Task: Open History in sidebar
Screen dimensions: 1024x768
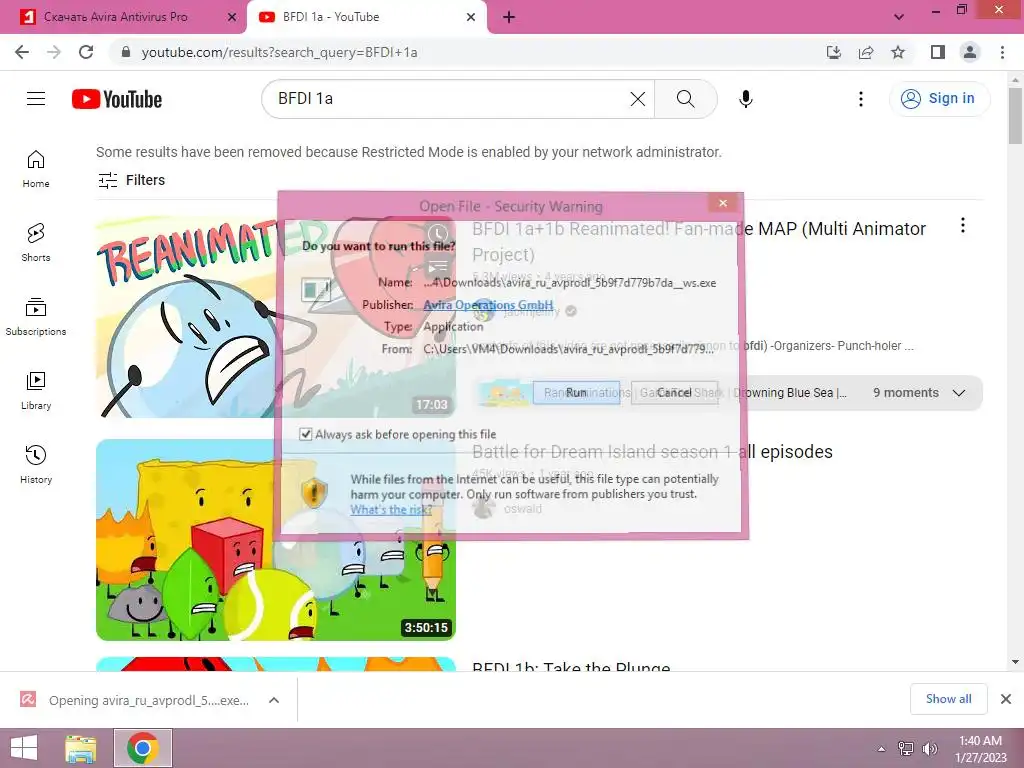Action: [x=36, y=464]
